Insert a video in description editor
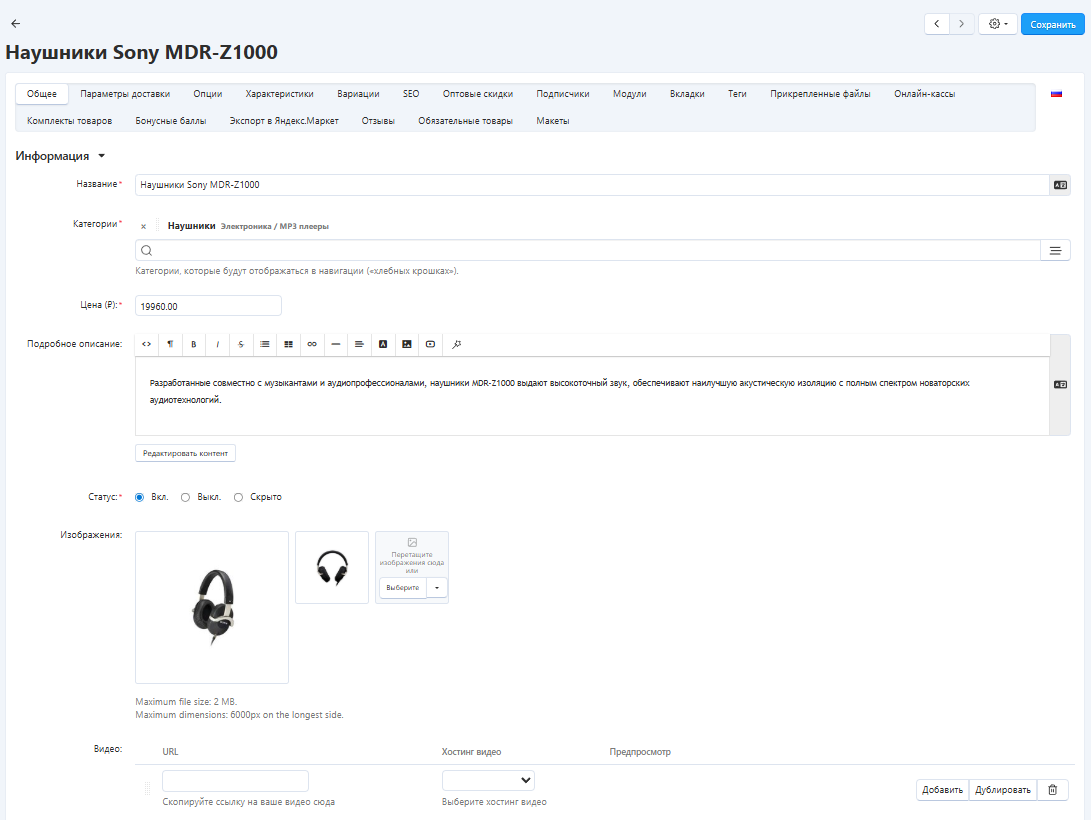Viewport: 1091px width, 820px height. (x=430, y=344)
